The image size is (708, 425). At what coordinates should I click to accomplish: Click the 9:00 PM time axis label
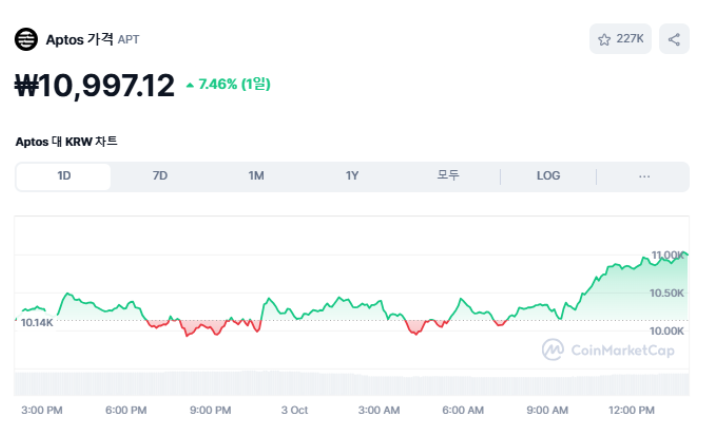point(210,410)
